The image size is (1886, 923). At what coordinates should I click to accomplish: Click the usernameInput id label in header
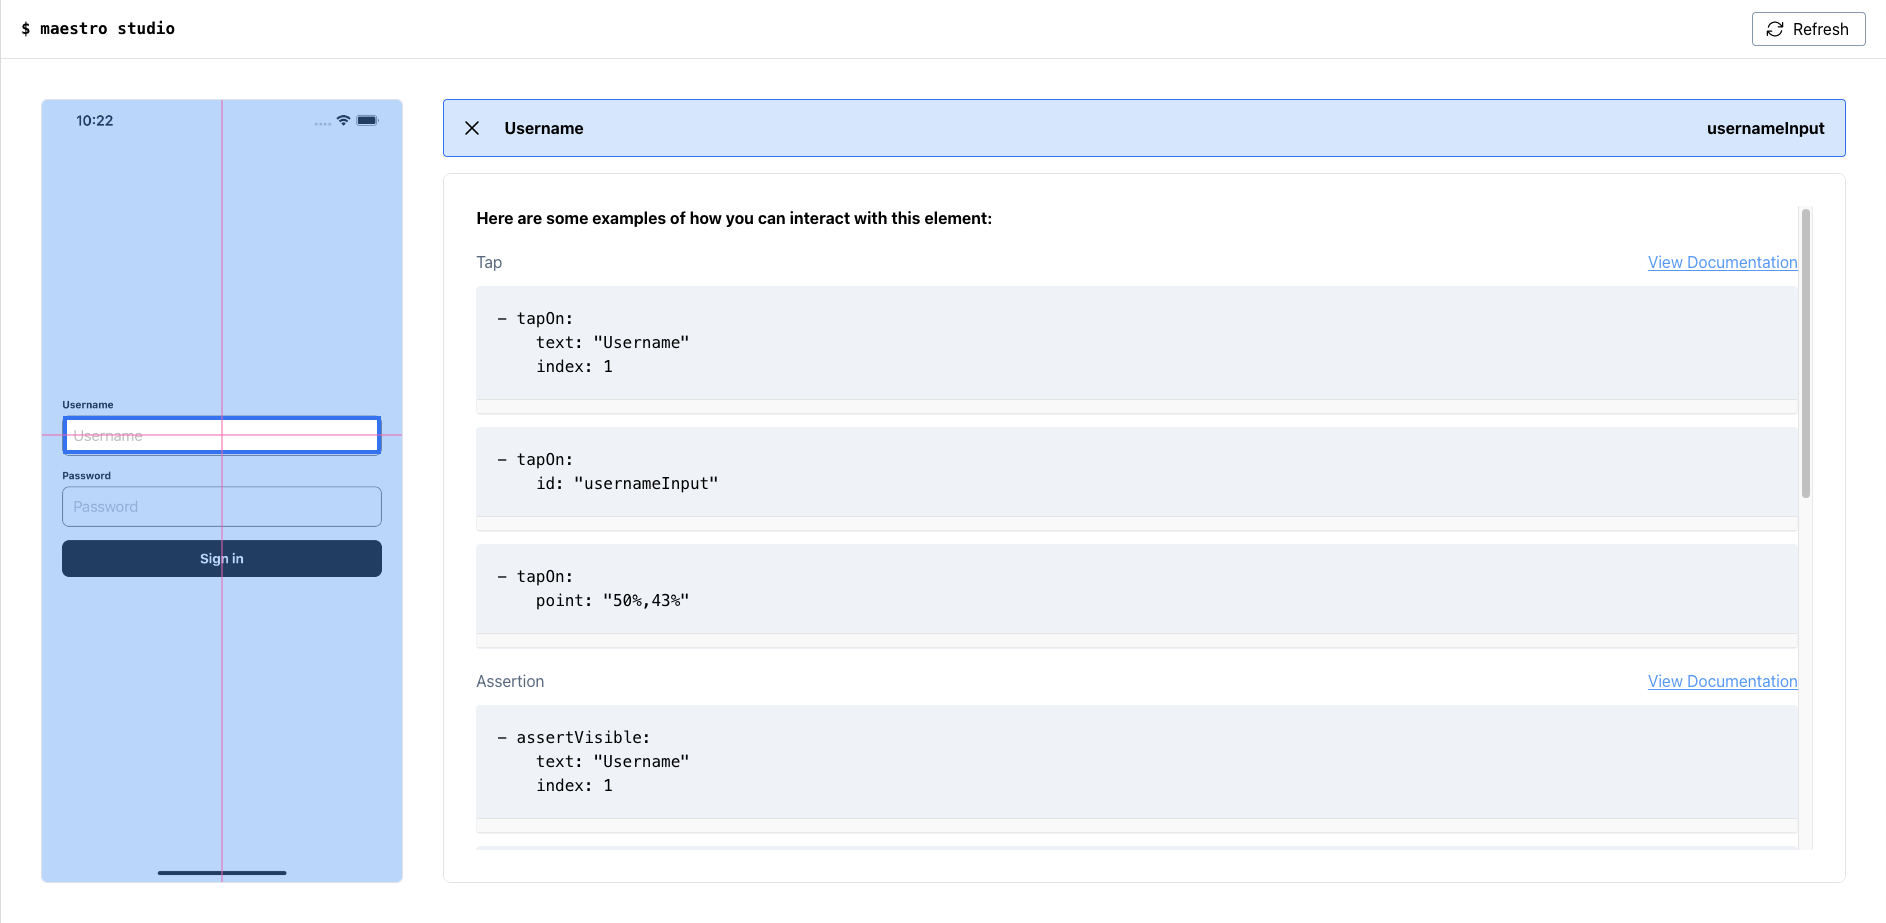1765,128
